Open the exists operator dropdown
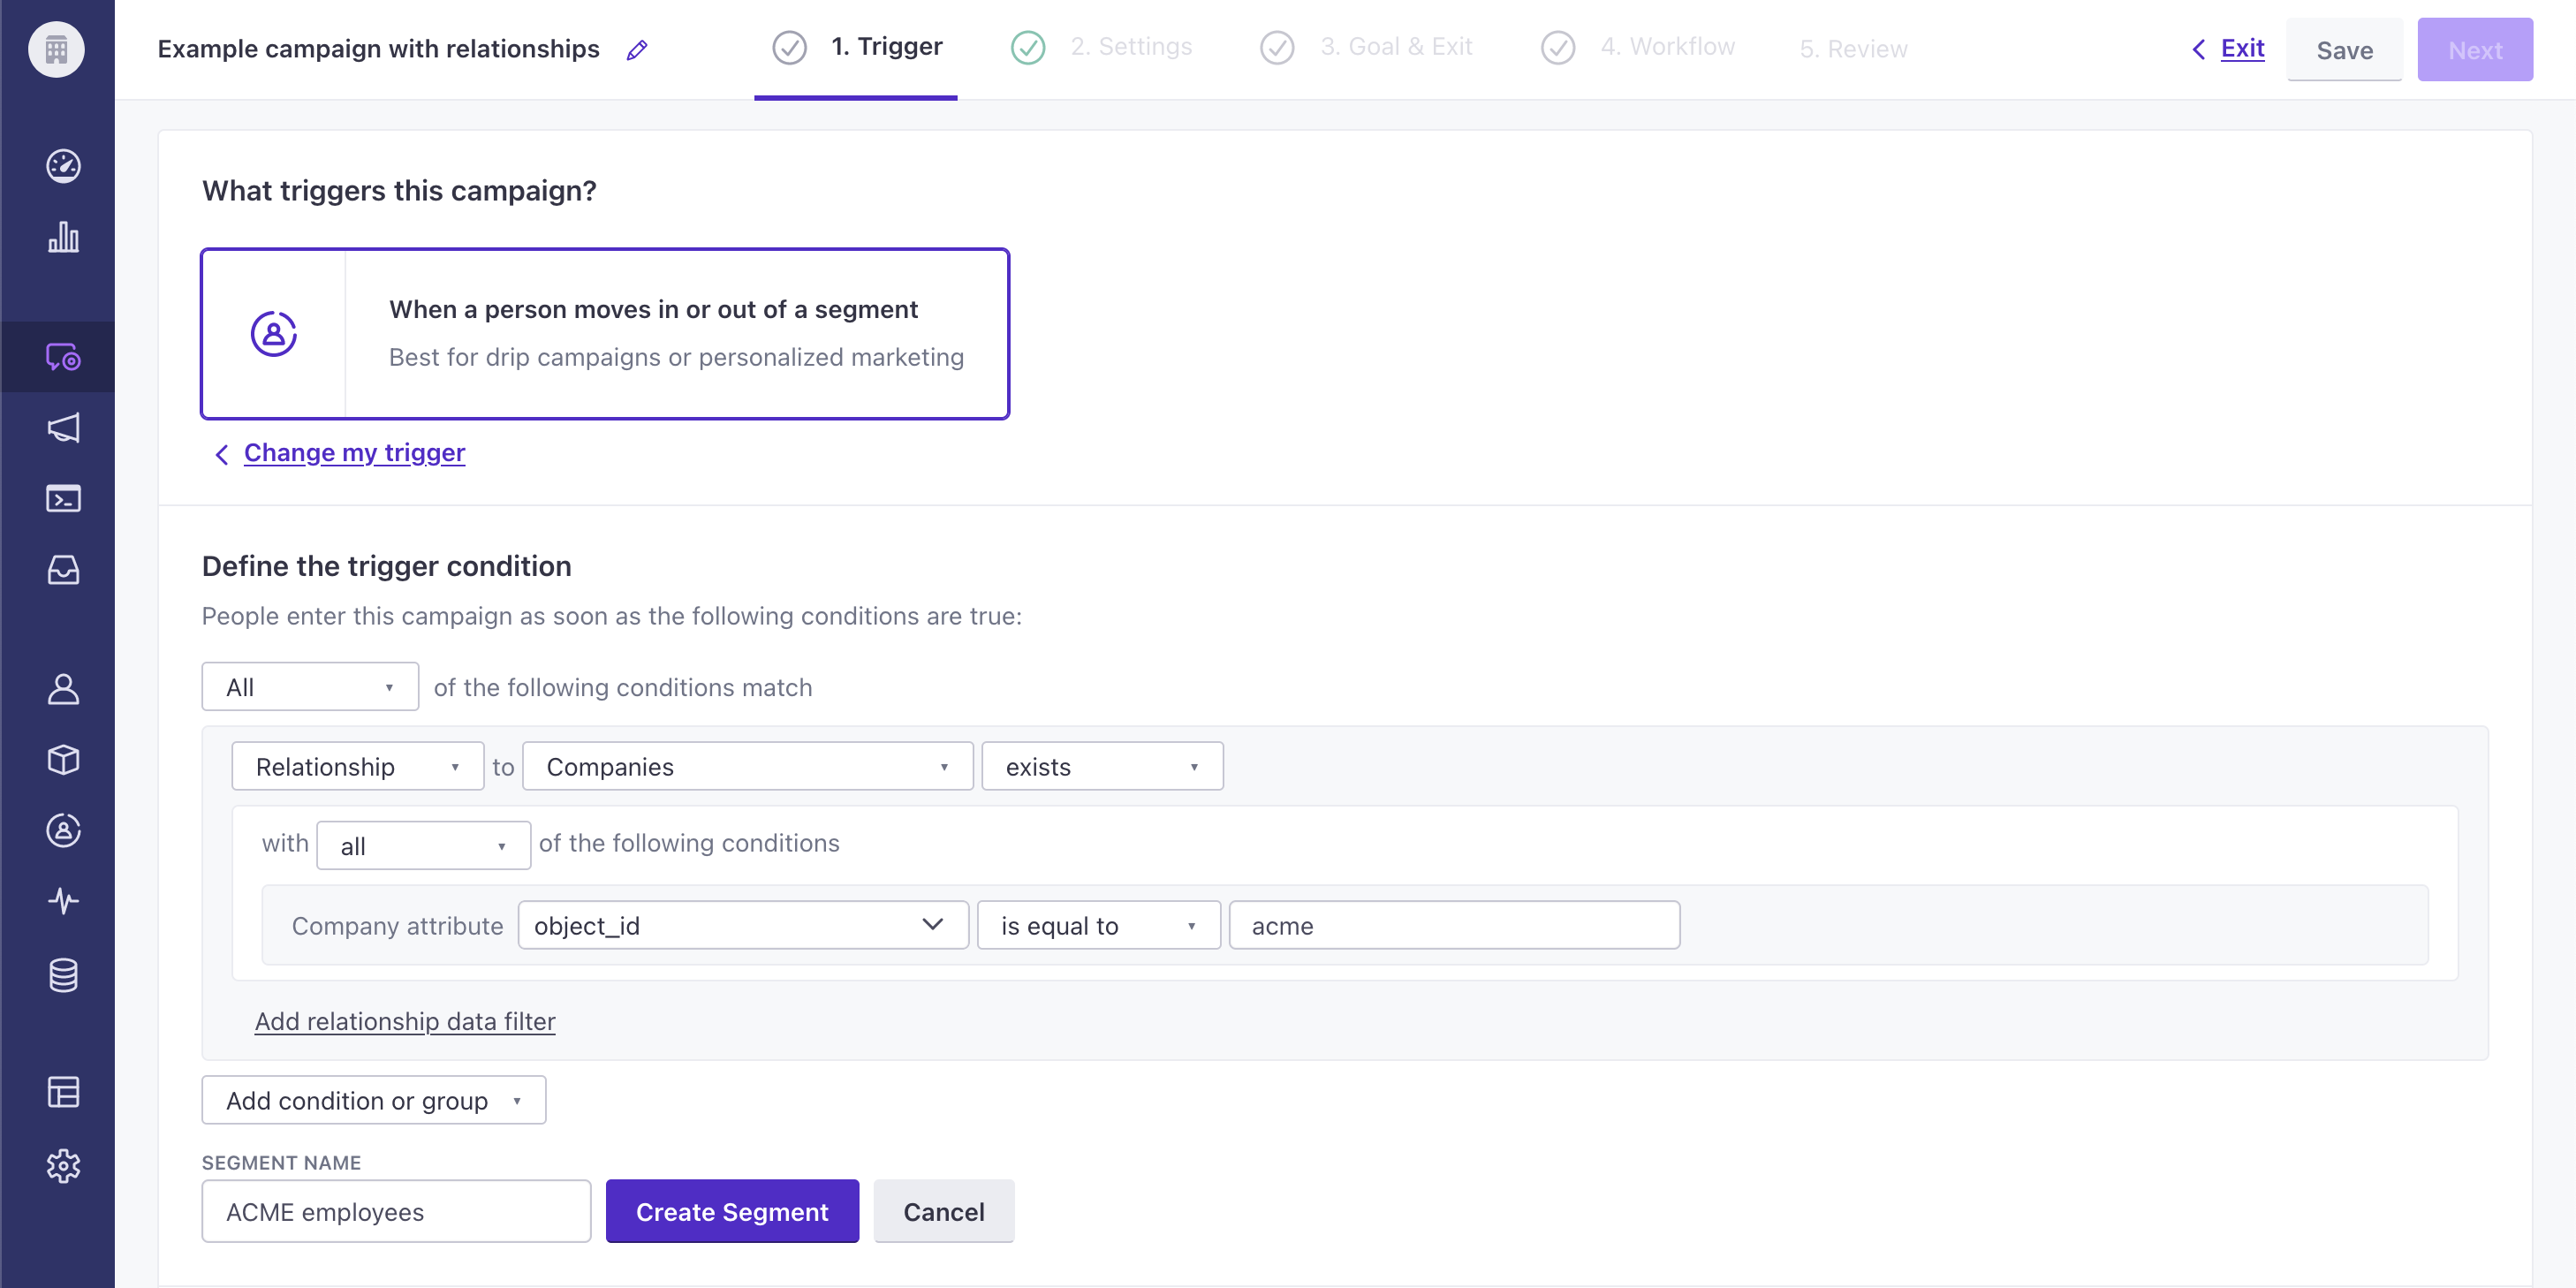 pos(1102,766)
